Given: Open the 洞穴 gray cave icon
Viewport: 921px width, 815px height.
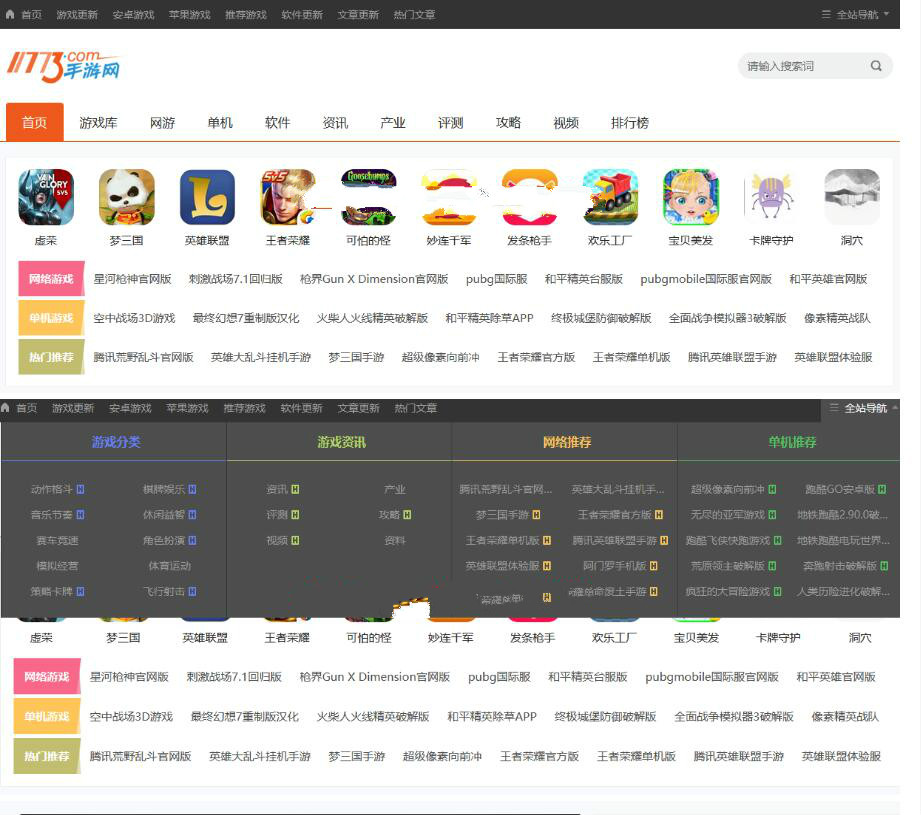Looking at the screenshot, I should [852, 197].
